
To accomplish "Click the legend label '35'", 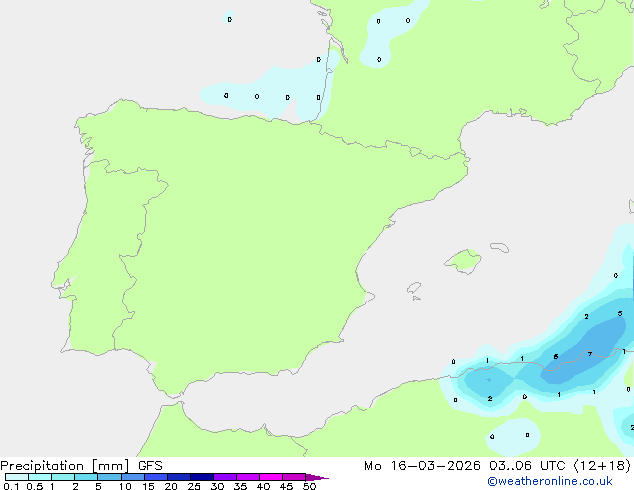I will point(240,486).
